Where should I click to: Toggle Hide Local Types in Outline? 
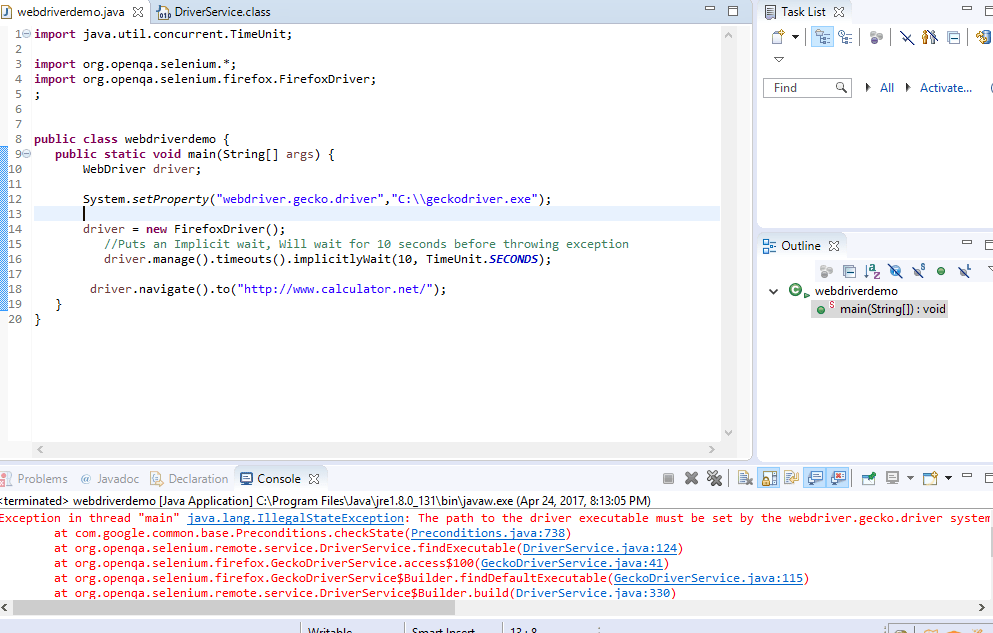[x=964, y=272]
